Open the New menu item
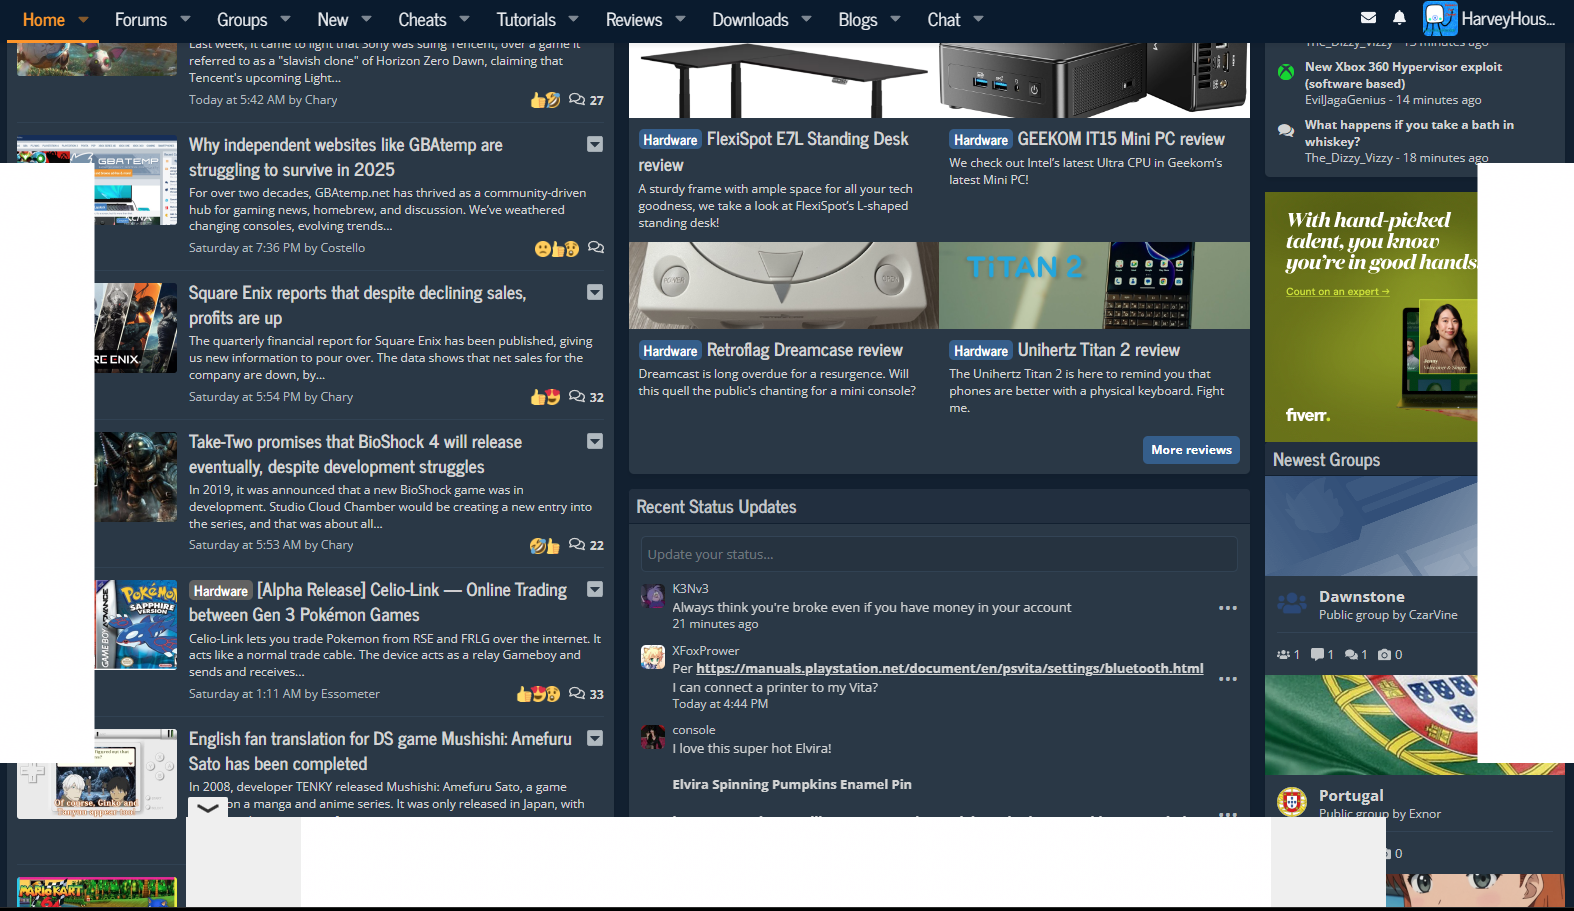 [333, 20]
